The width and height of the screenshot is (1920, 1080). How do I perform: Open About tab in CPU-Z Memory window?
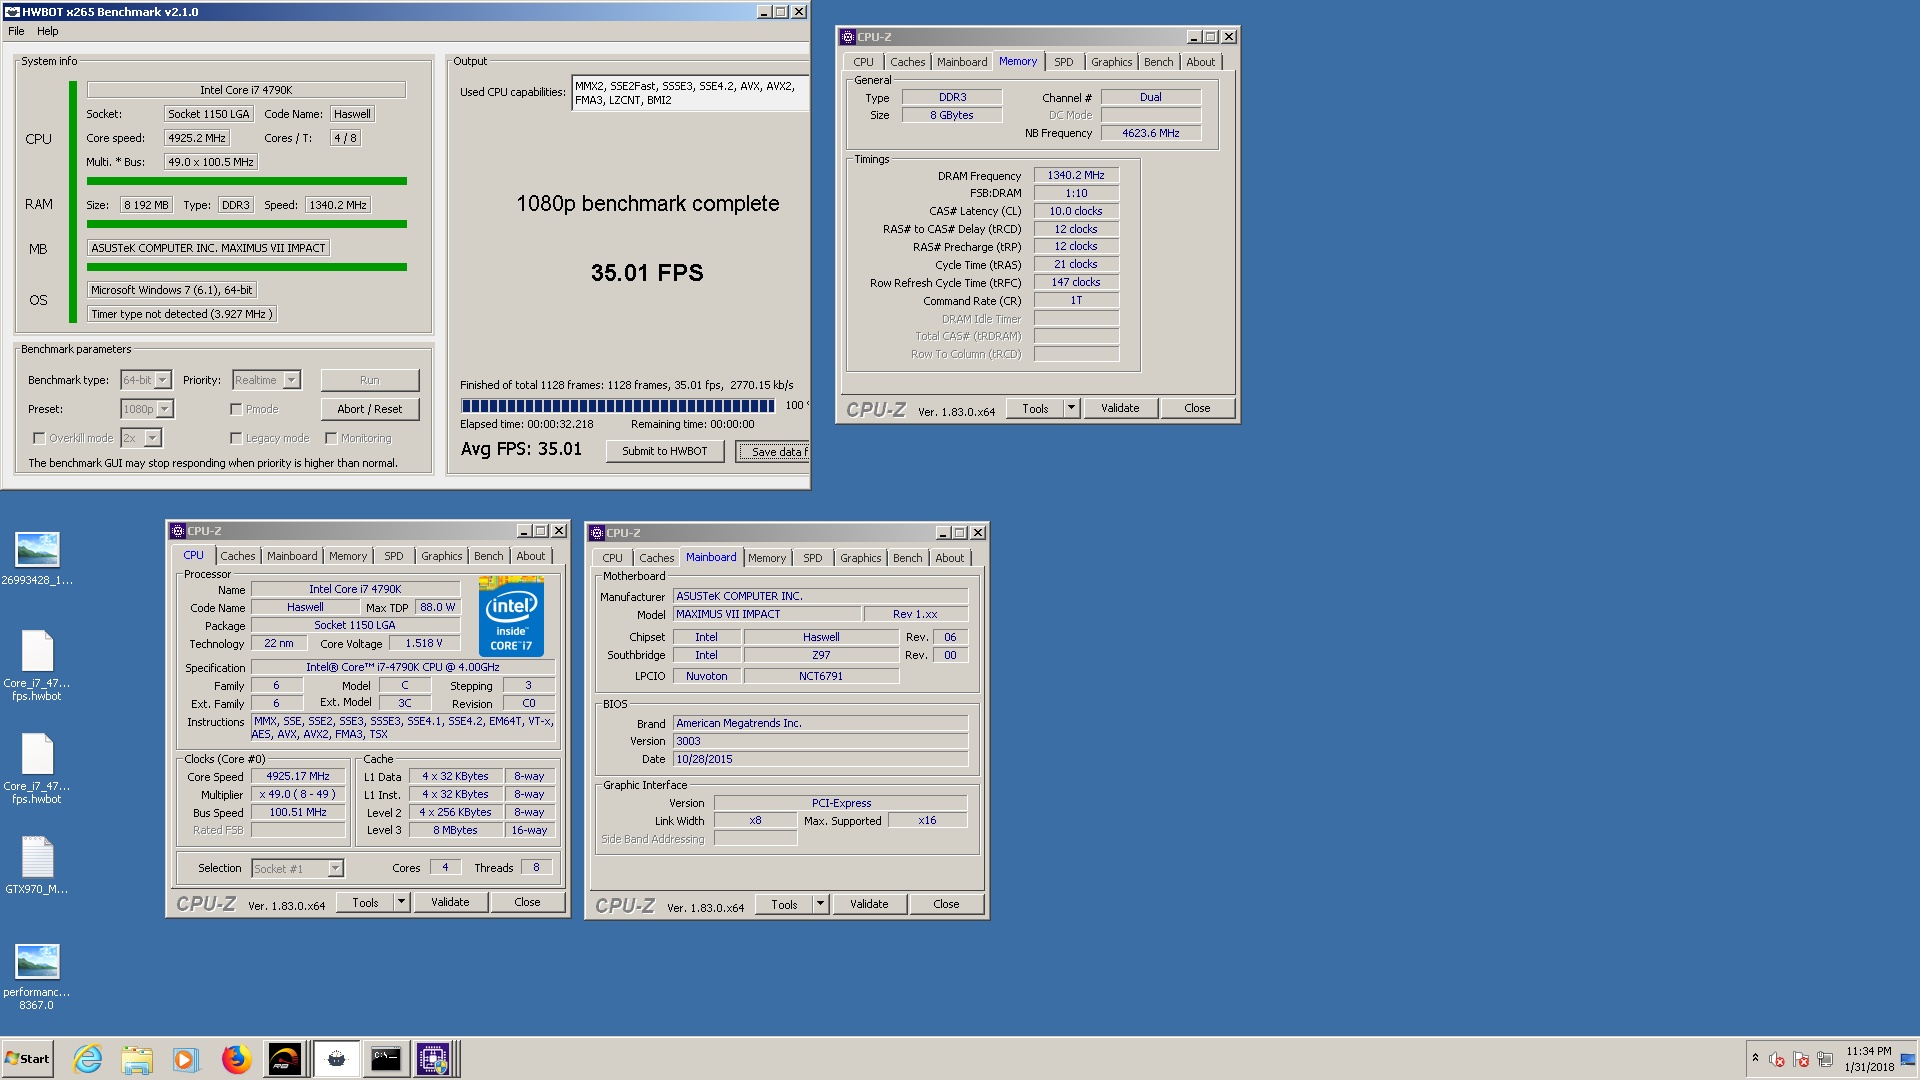point(1200,62)
